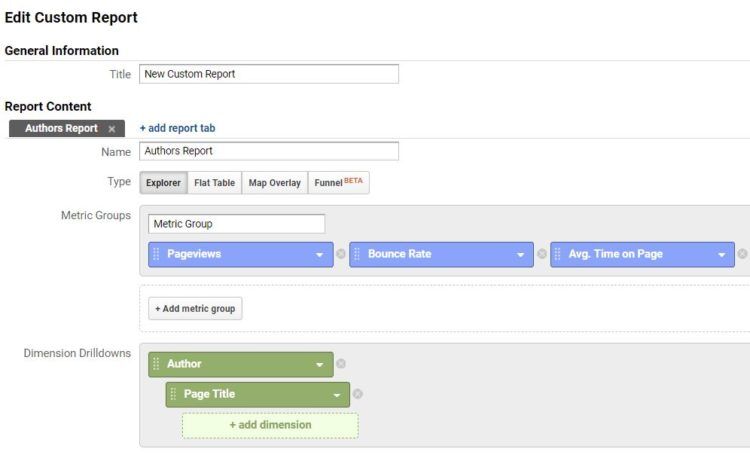Image resolution: width=750 pixels, height=464 pixels.
Task: Select the Authors Report tab
Action: pos(61,129)
